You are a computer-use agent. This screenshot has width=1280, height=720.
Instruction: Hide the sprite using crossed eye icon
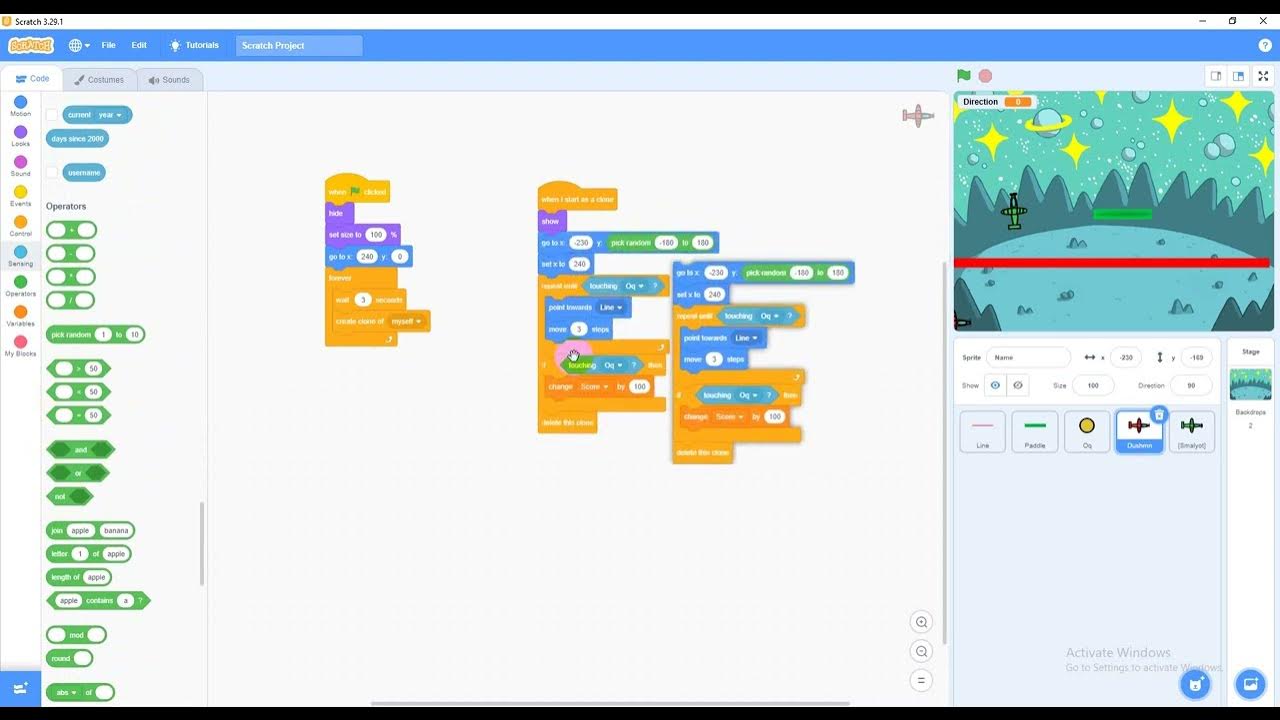pos(1018,386)
